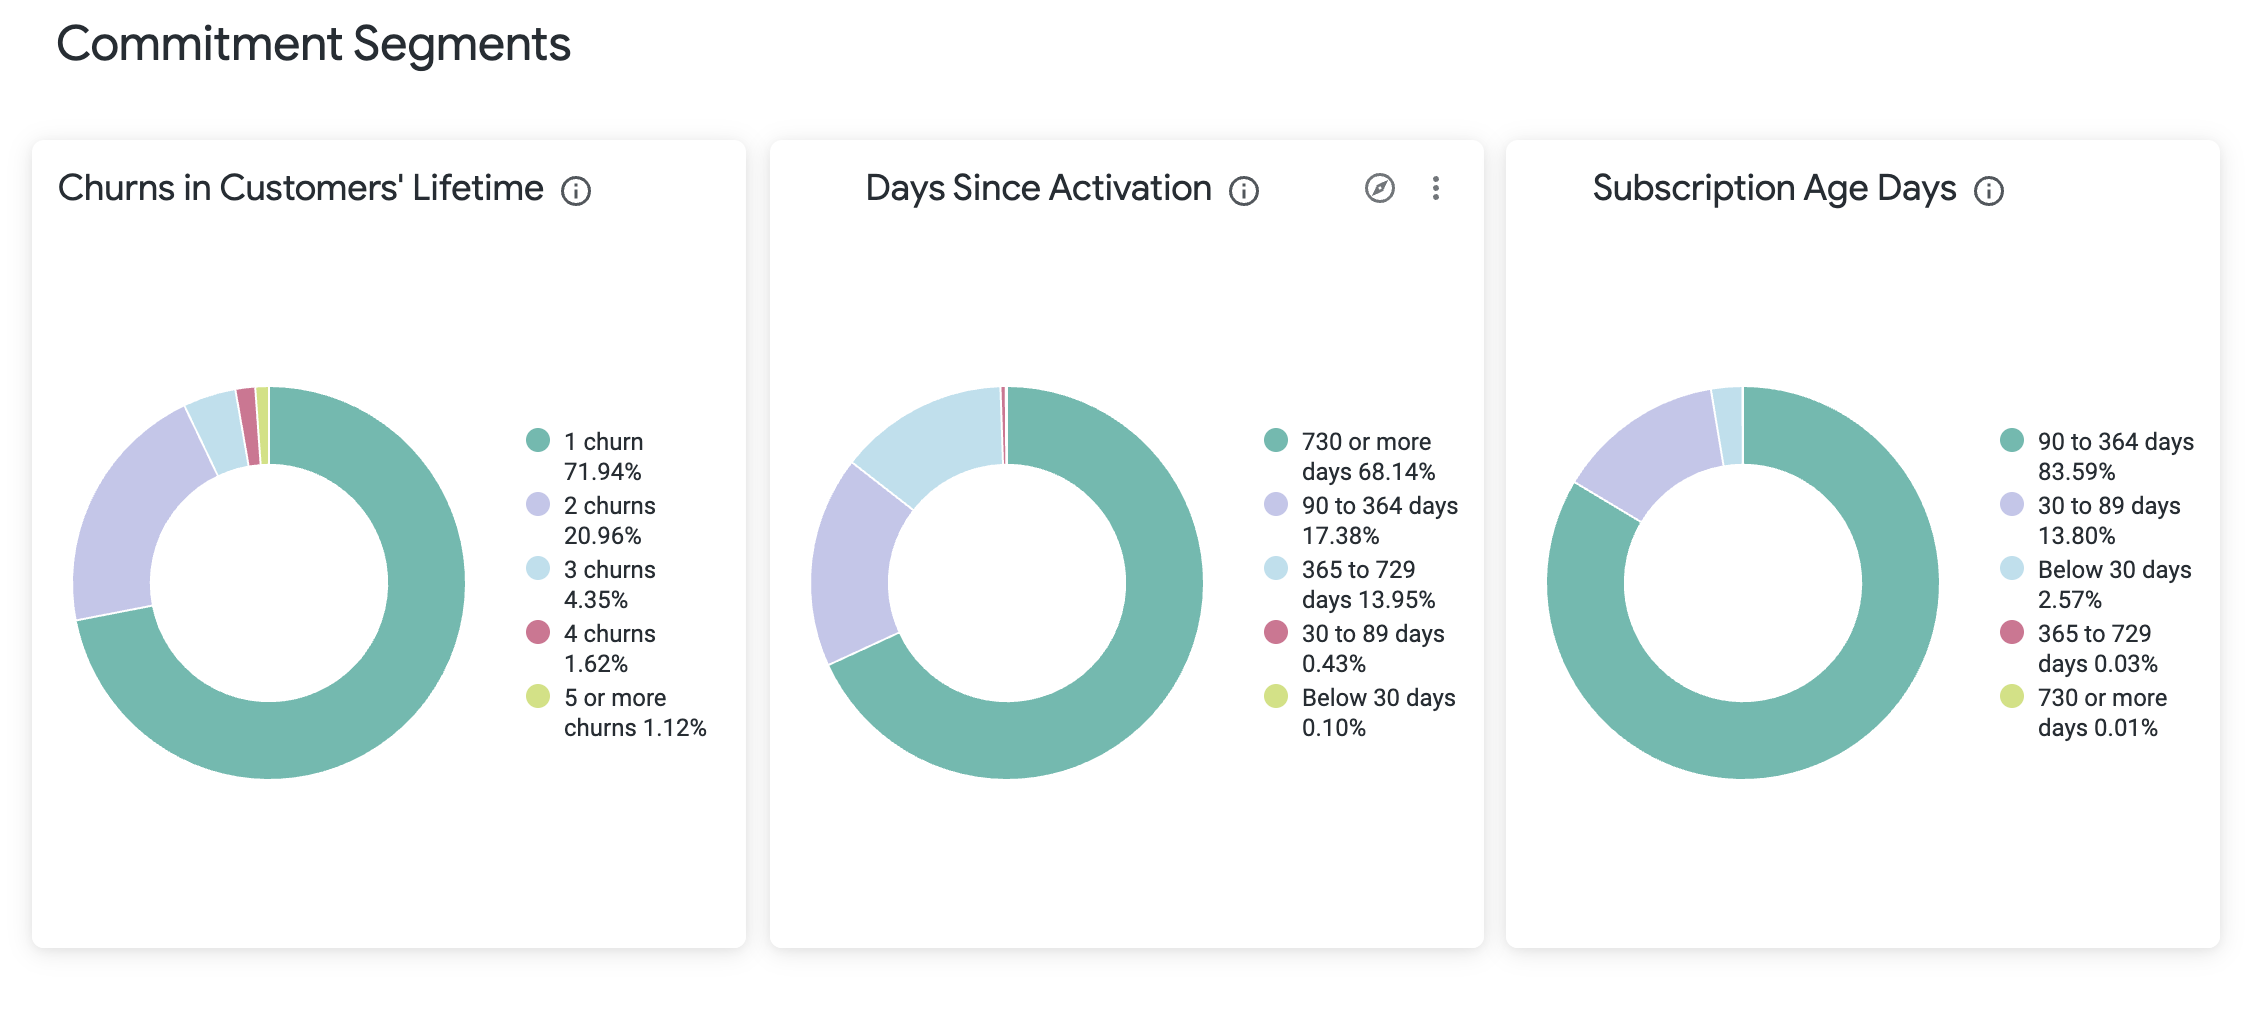Screen dimensions: 2260x1028
Task: Select '30 to 89 days 0.43%' legend text
Action: pos(1373,648)
